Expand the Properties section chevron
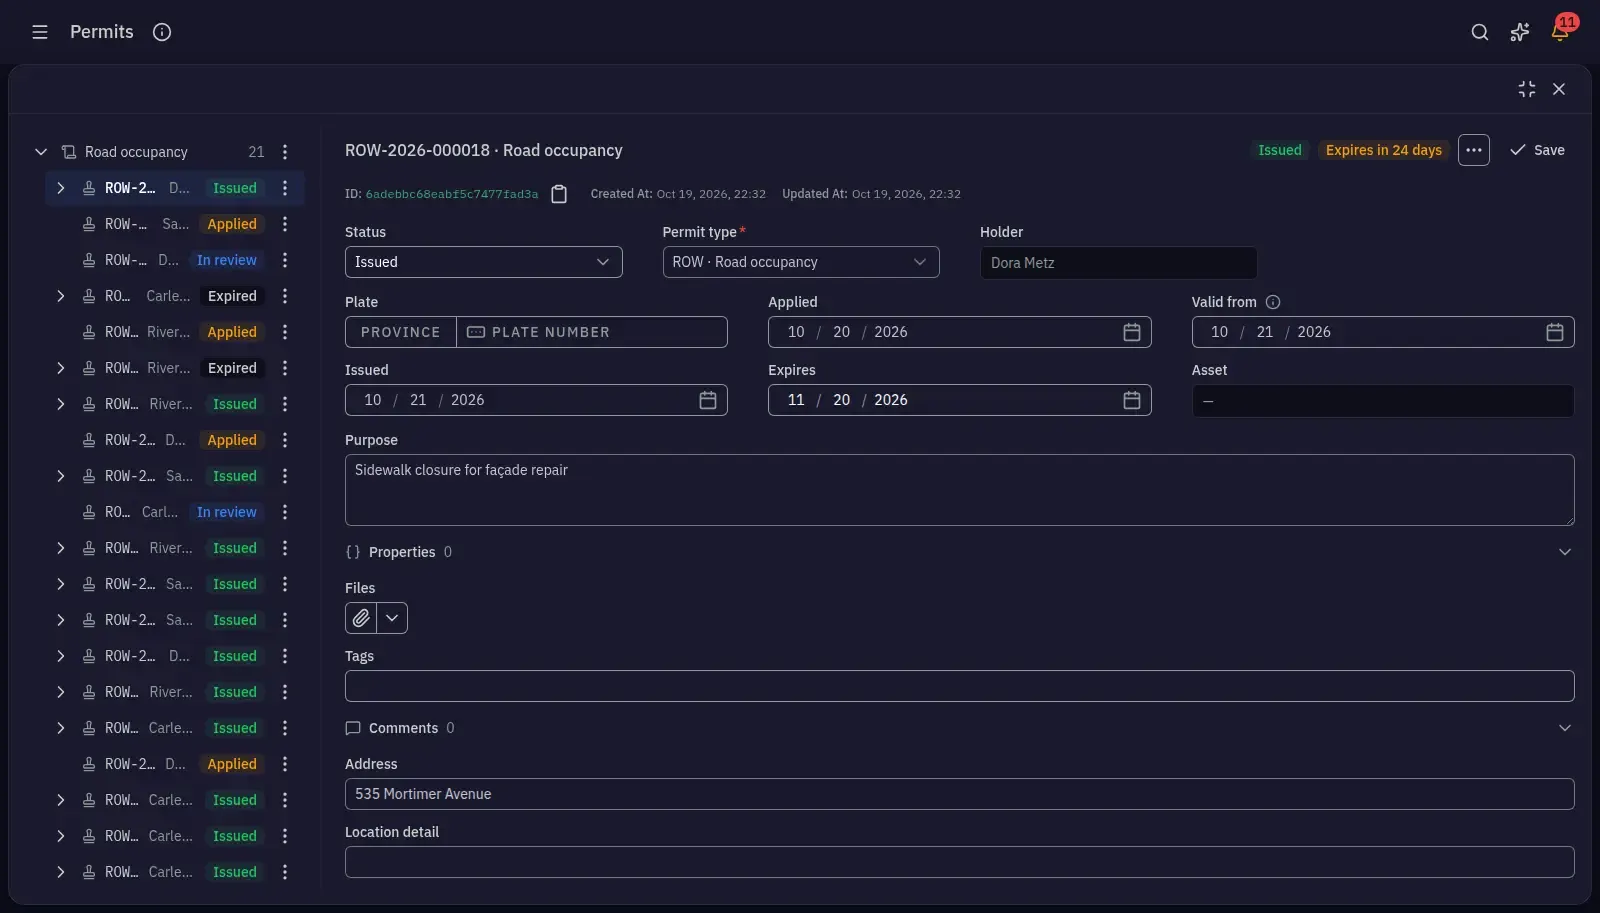The image size is (1600, 913). click(1565, 552)
